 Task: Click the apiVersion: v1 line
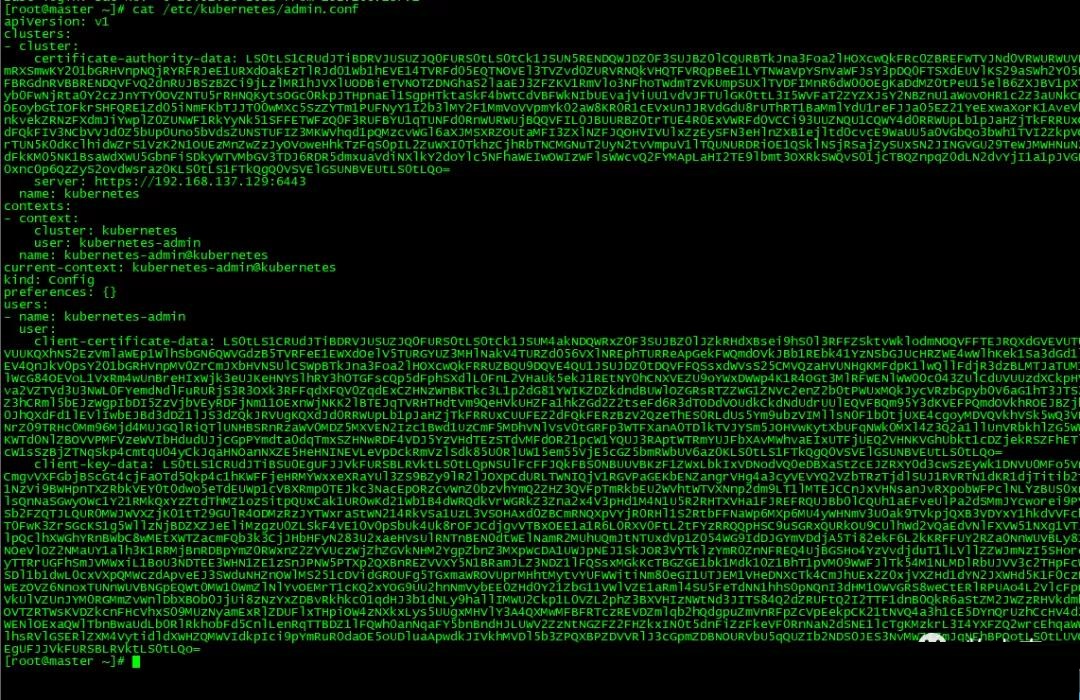pyautogui.click(x=56, y=21)
